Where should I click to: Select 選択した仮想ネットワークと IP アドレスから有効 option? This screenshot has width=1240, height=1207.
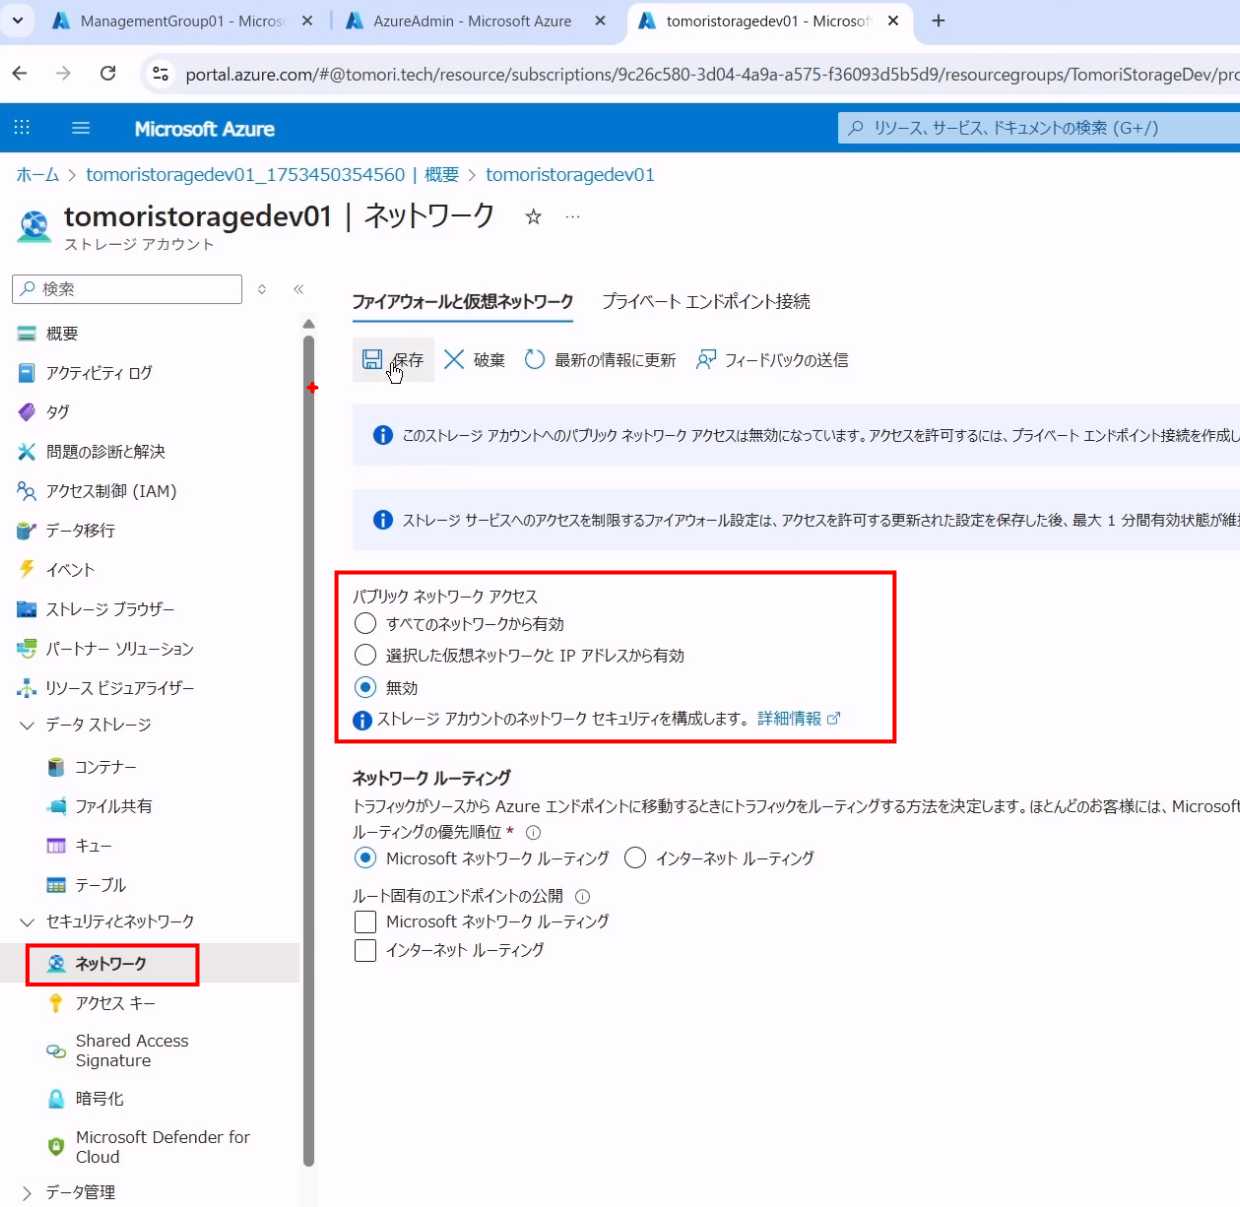(x=366, y=656)
